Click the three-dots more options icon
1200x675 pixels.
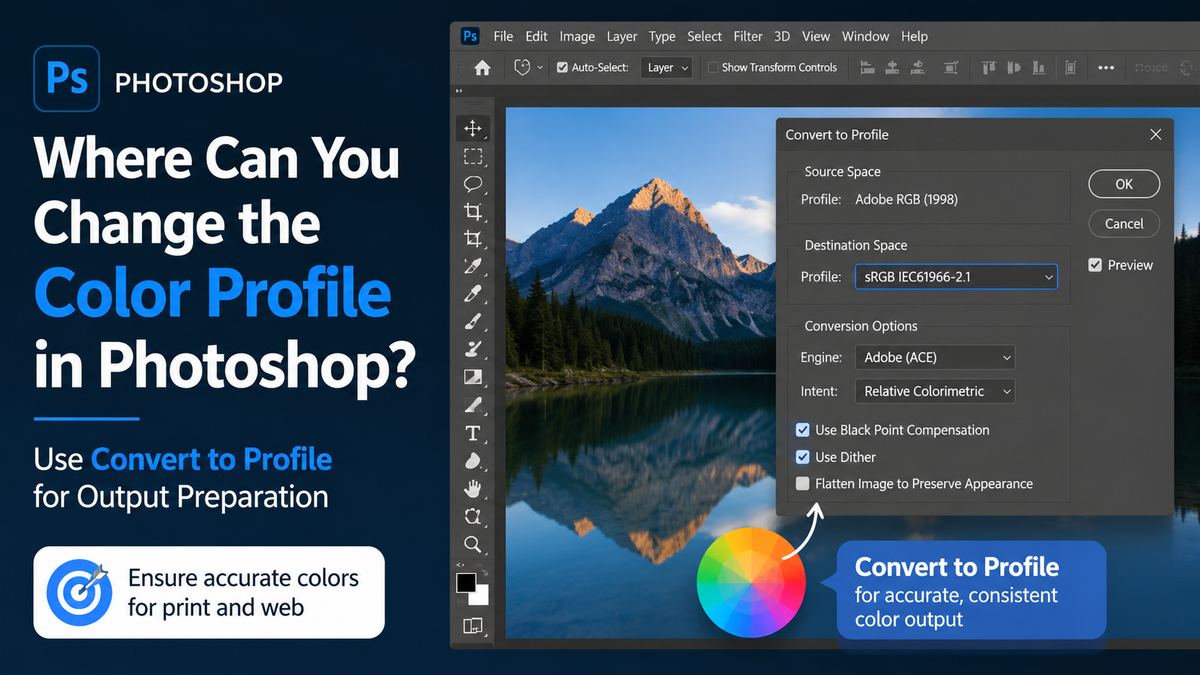tap(1106, 67)
